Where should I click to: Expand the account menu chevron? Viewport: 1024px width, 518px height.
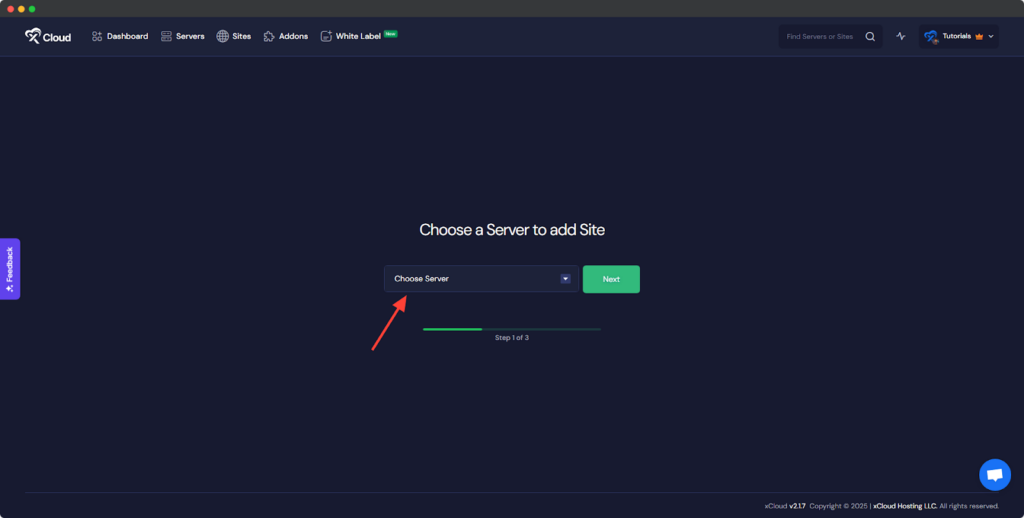(991, 37)
